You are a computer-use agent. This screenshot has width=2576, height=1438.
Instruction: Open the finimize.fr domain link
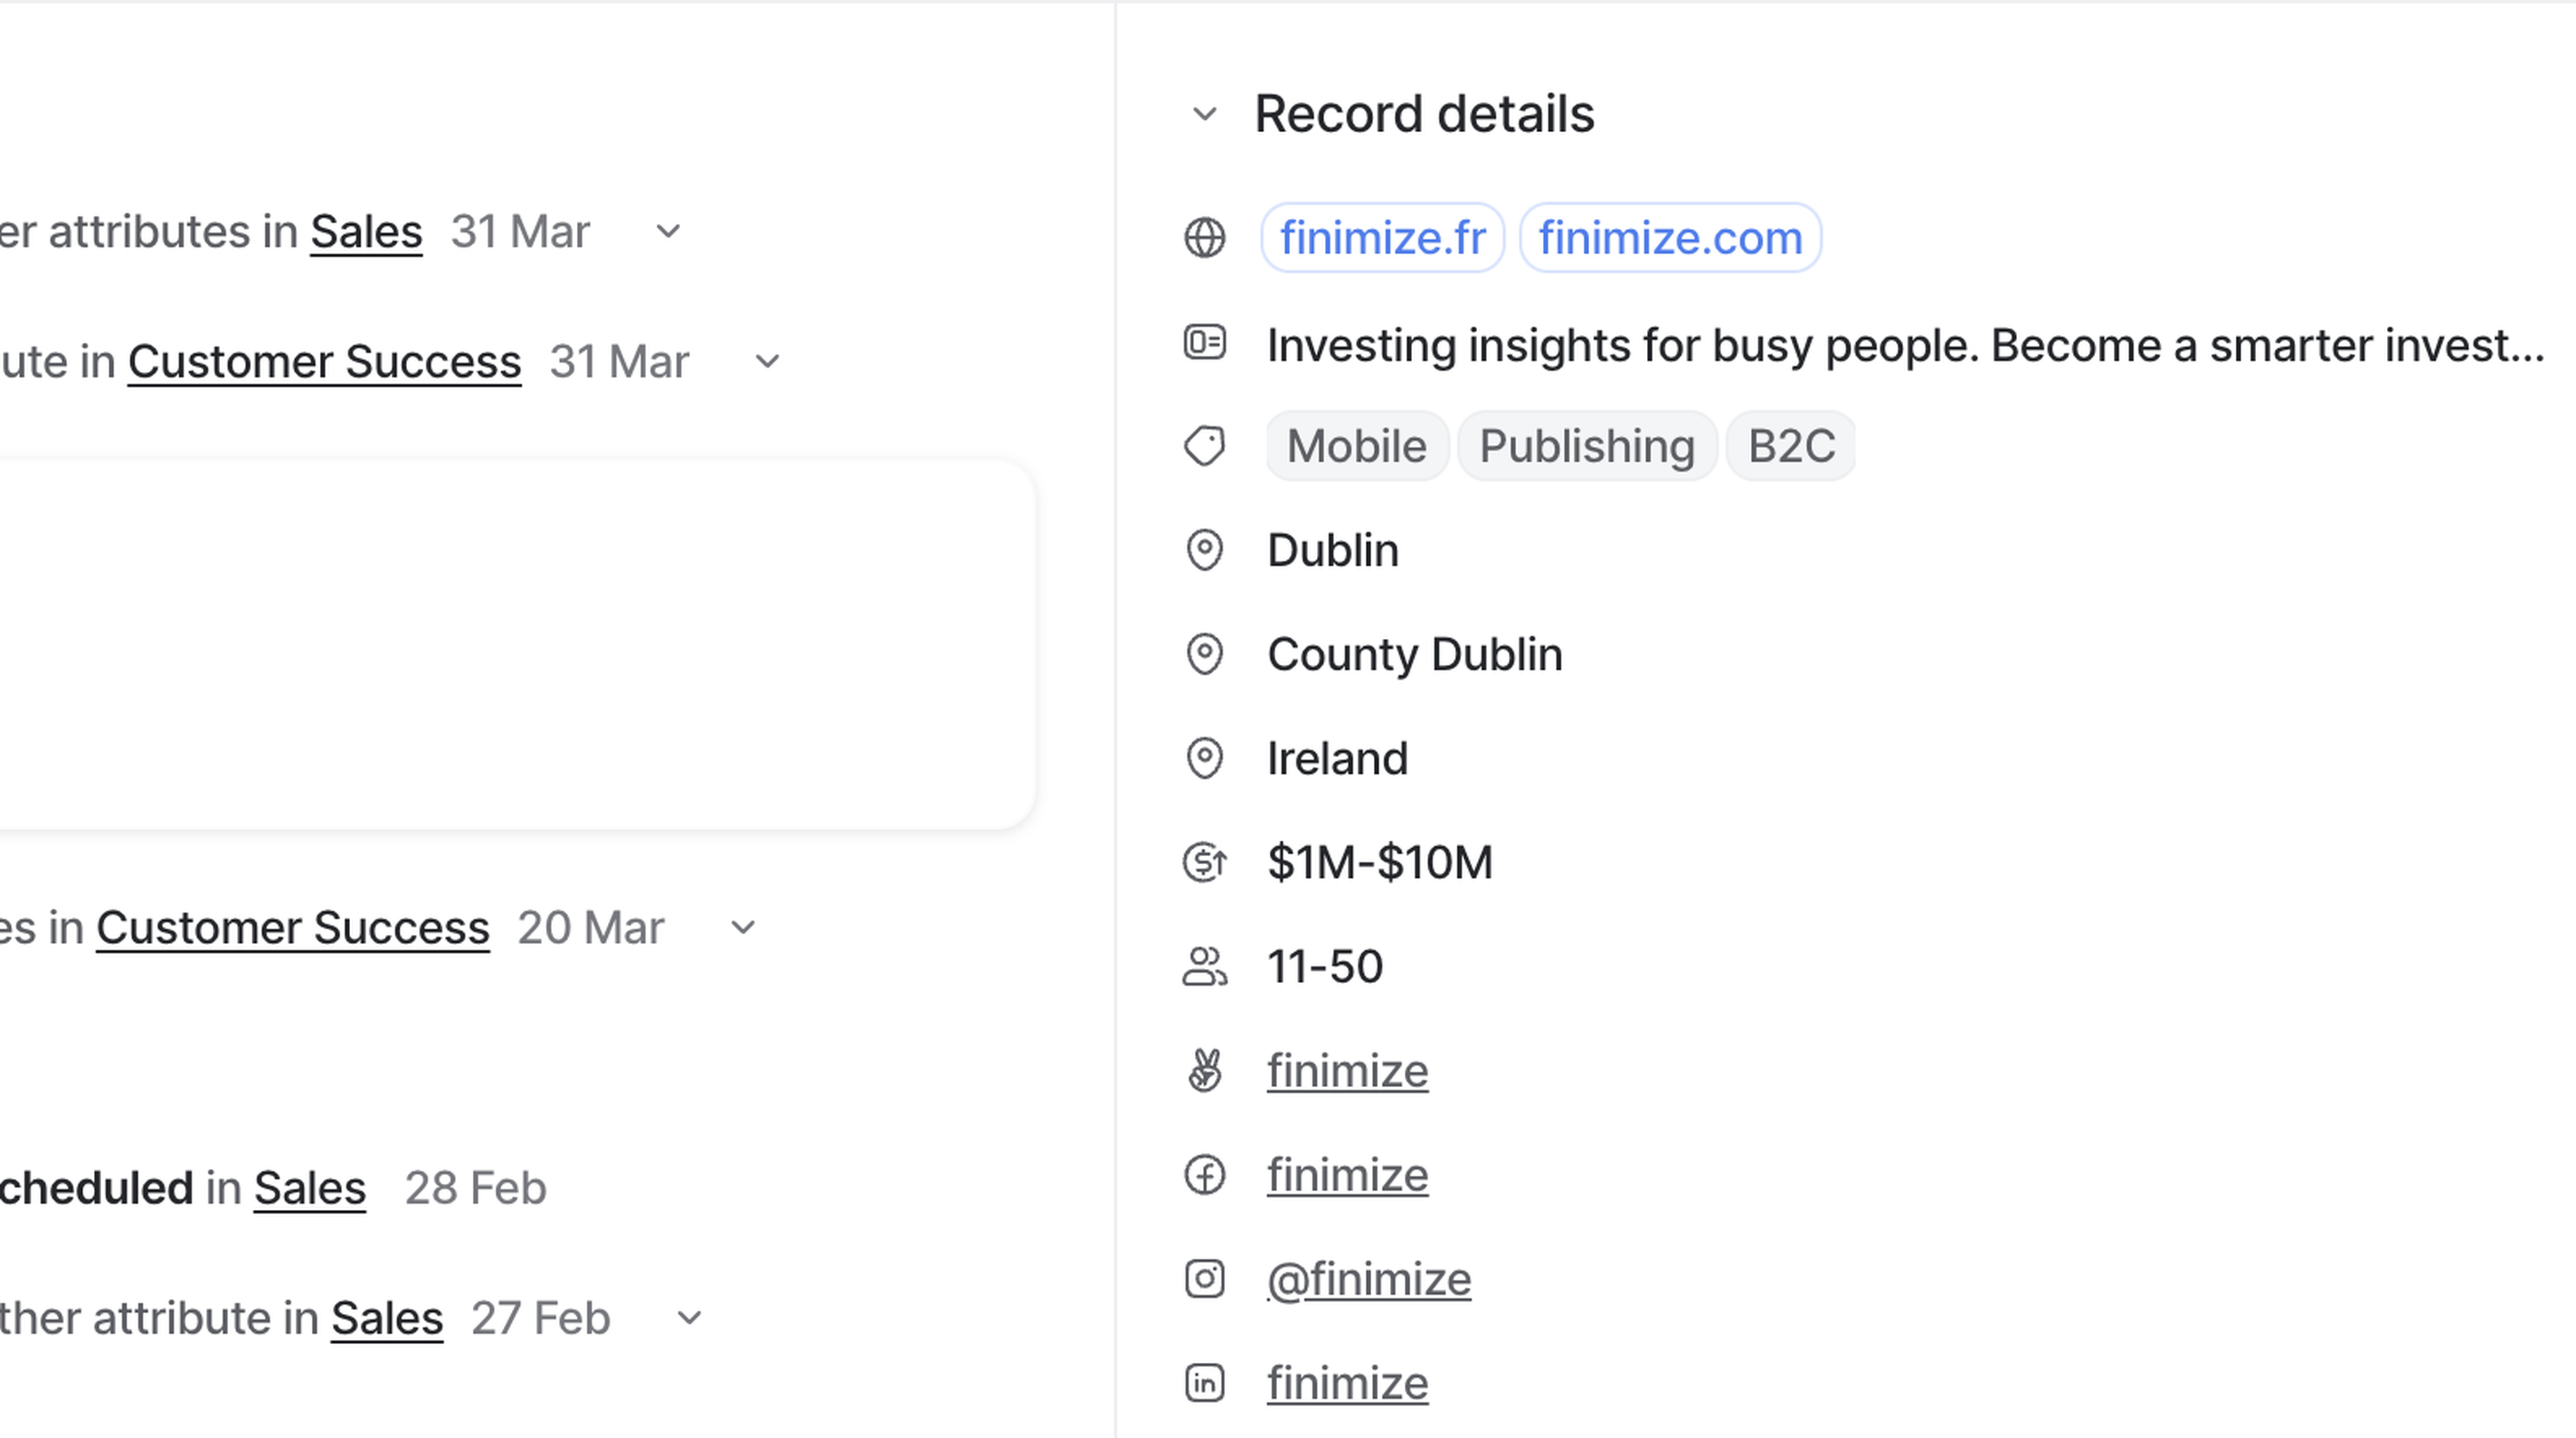point(1382,238)
